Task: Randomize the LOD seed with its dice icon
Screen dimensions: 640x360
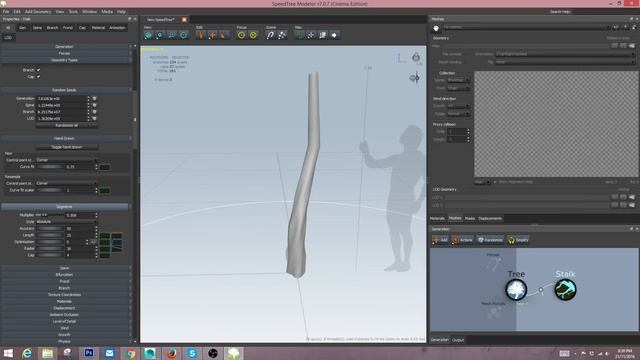Action: point(94,118)
